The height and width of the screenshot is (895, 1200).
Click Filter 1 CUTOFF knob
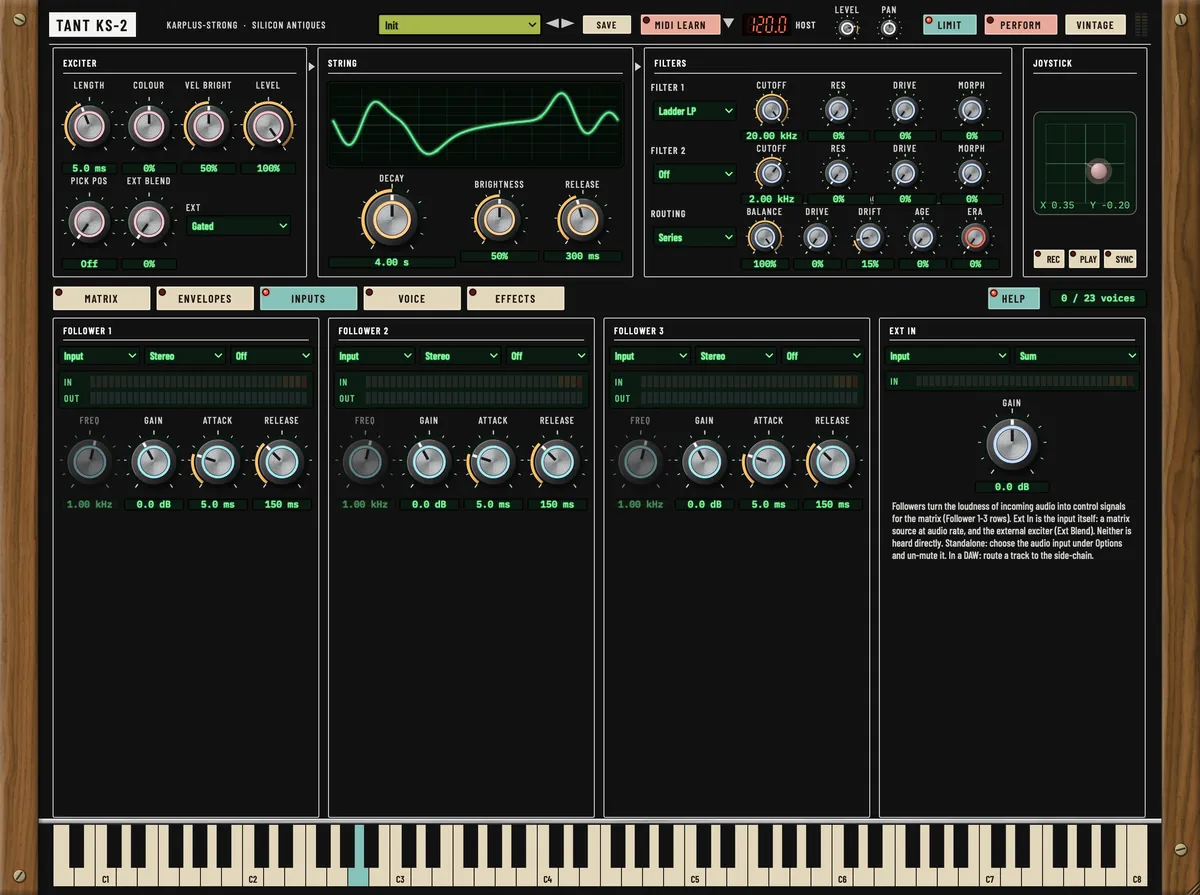tap(771, 110)
